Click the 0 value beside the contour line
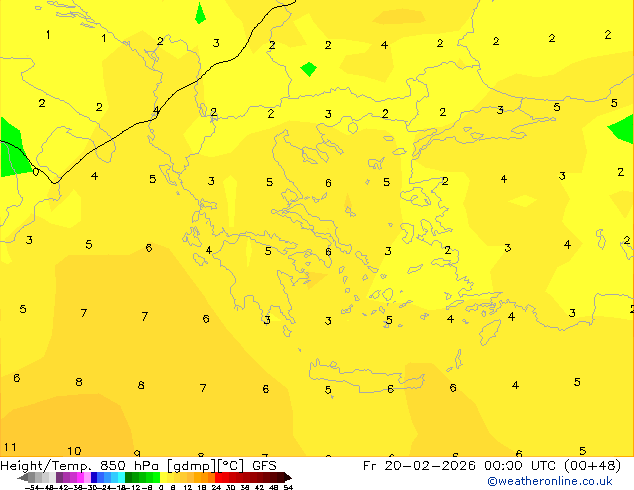 coord(36,172)
